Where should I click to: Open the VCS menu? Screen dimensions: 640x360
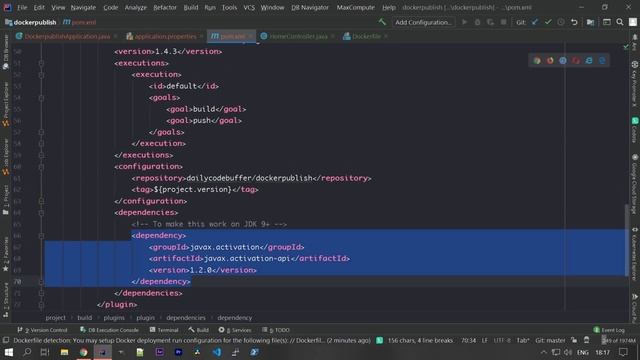(249, 7)
